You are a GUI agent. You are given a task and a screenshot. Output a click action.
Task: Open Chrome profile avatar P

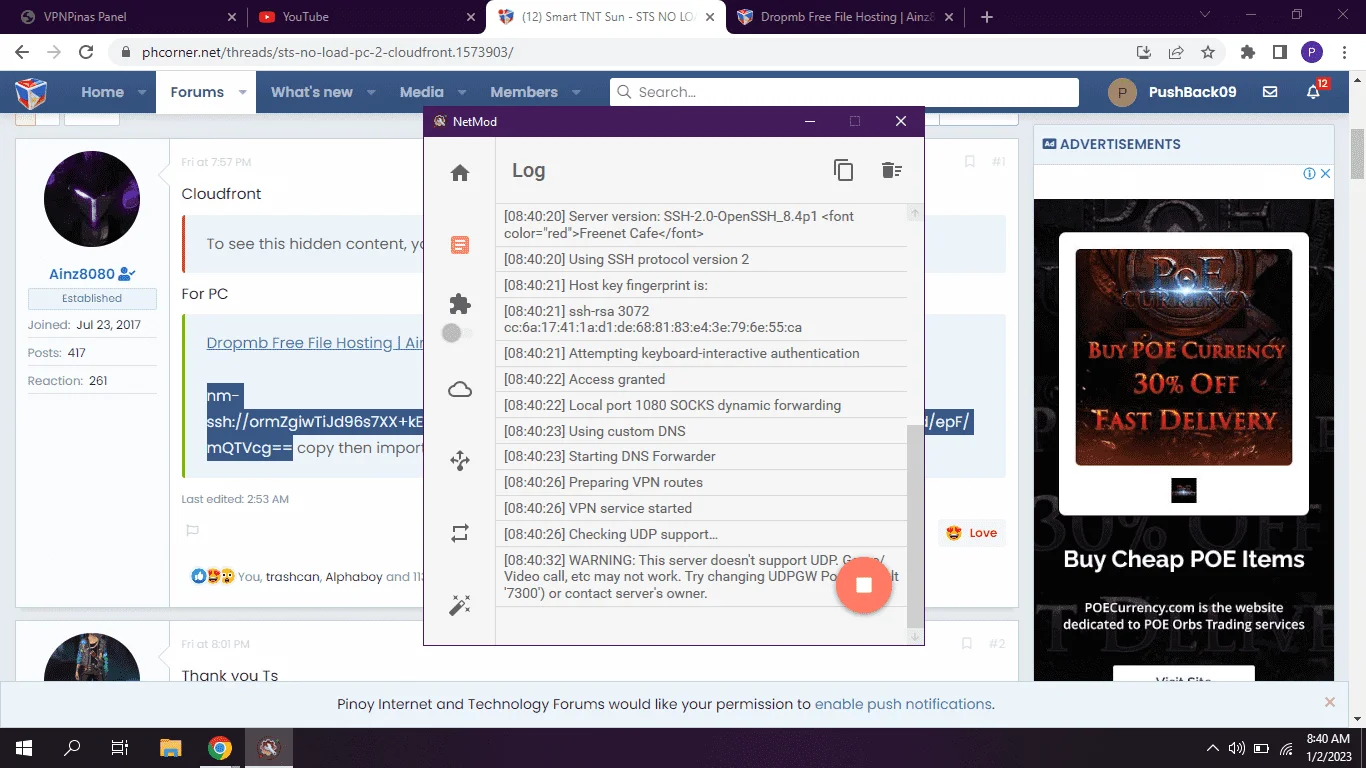[1312, 52]
